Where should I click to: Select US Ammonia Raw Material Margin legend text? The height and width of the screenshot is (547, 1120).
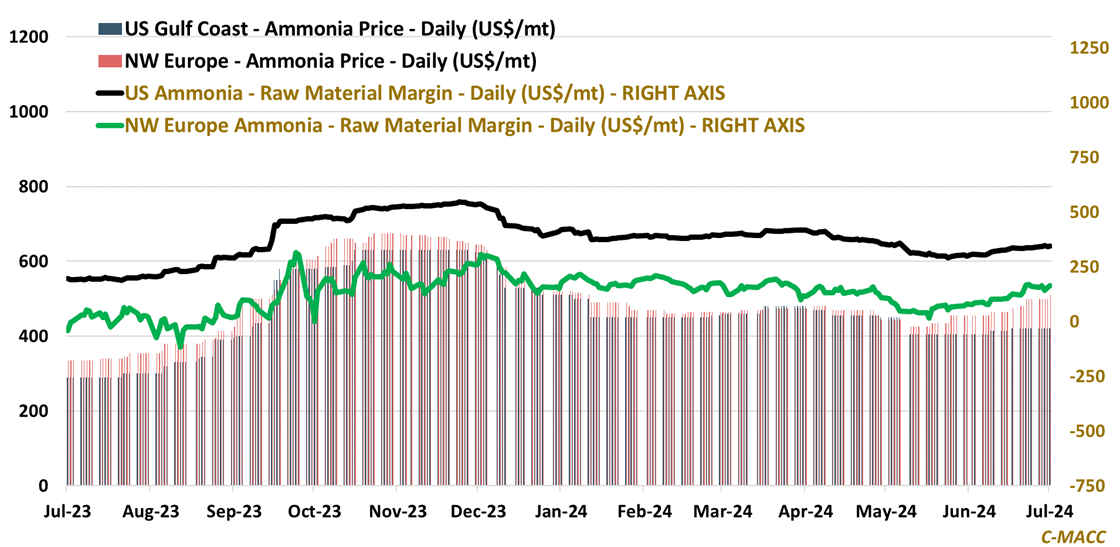tap(425, 93)
